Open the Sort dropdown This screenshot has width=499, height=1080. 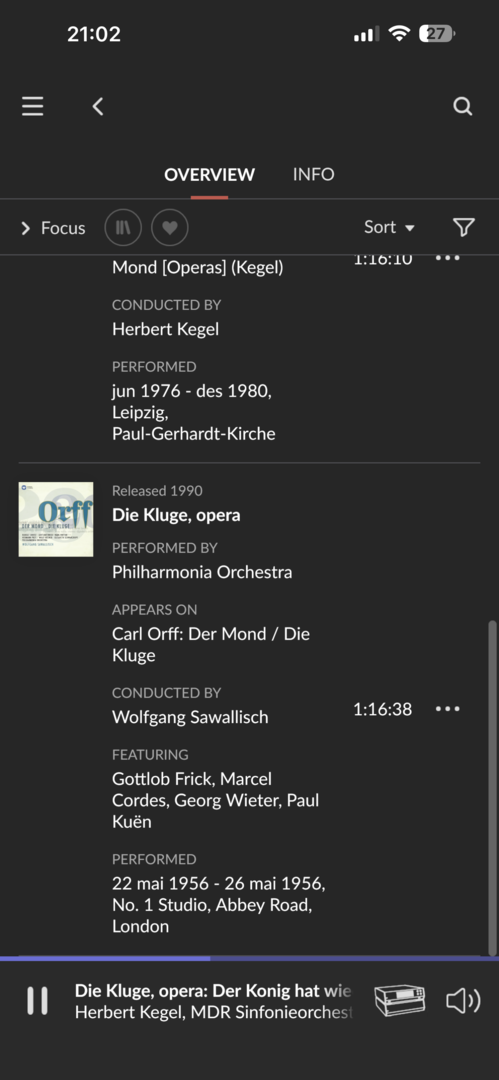coord(389,227)
